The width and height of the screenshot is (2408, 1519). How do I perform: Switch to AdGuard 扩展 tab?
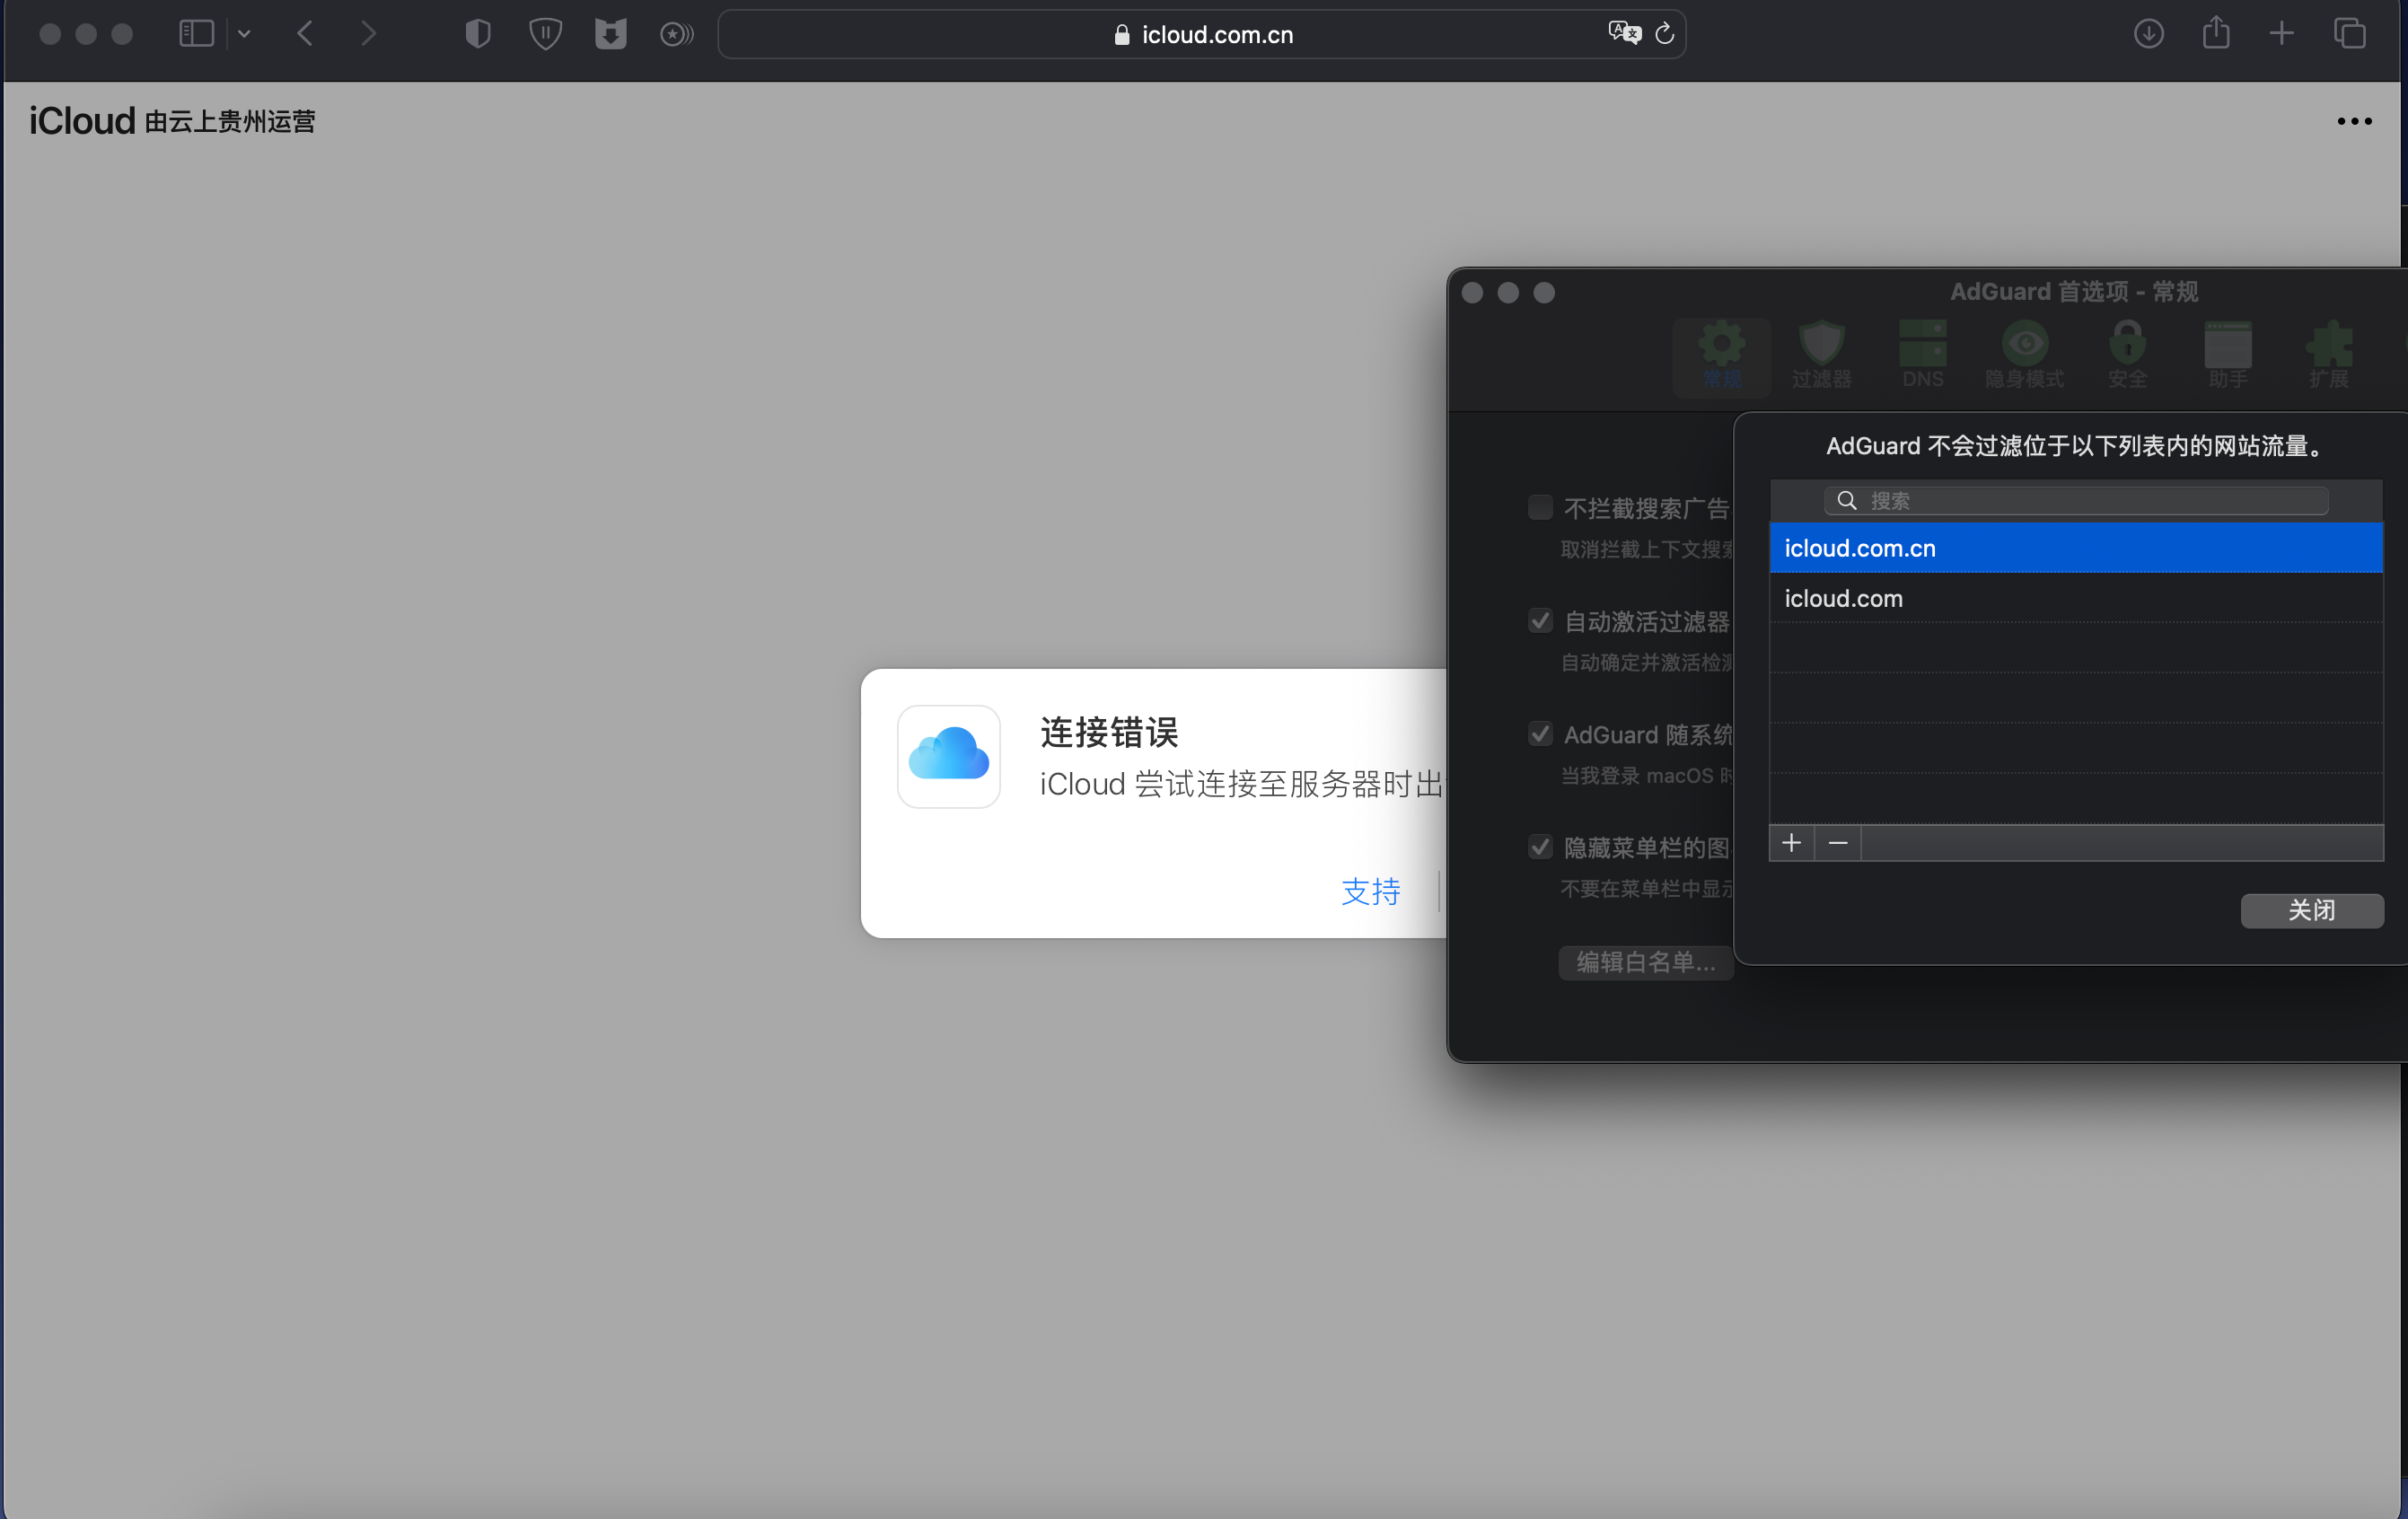point(2329,357)
